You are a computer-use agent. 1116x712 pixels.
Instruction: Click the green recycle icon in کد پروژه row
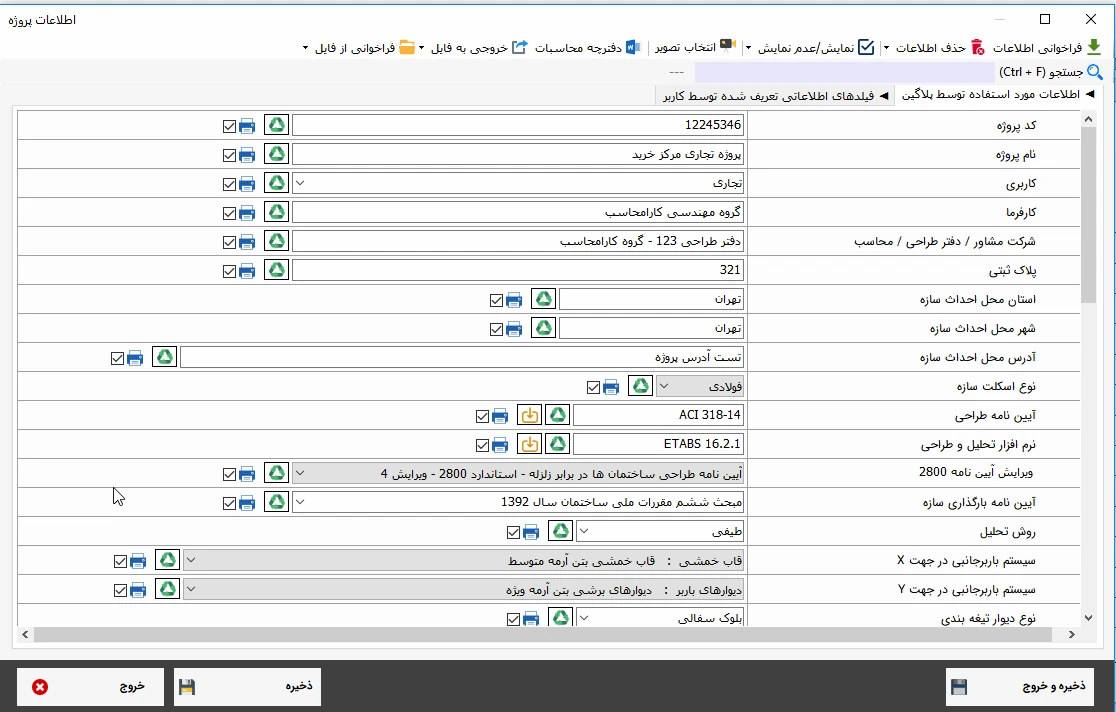click(276, 125)
